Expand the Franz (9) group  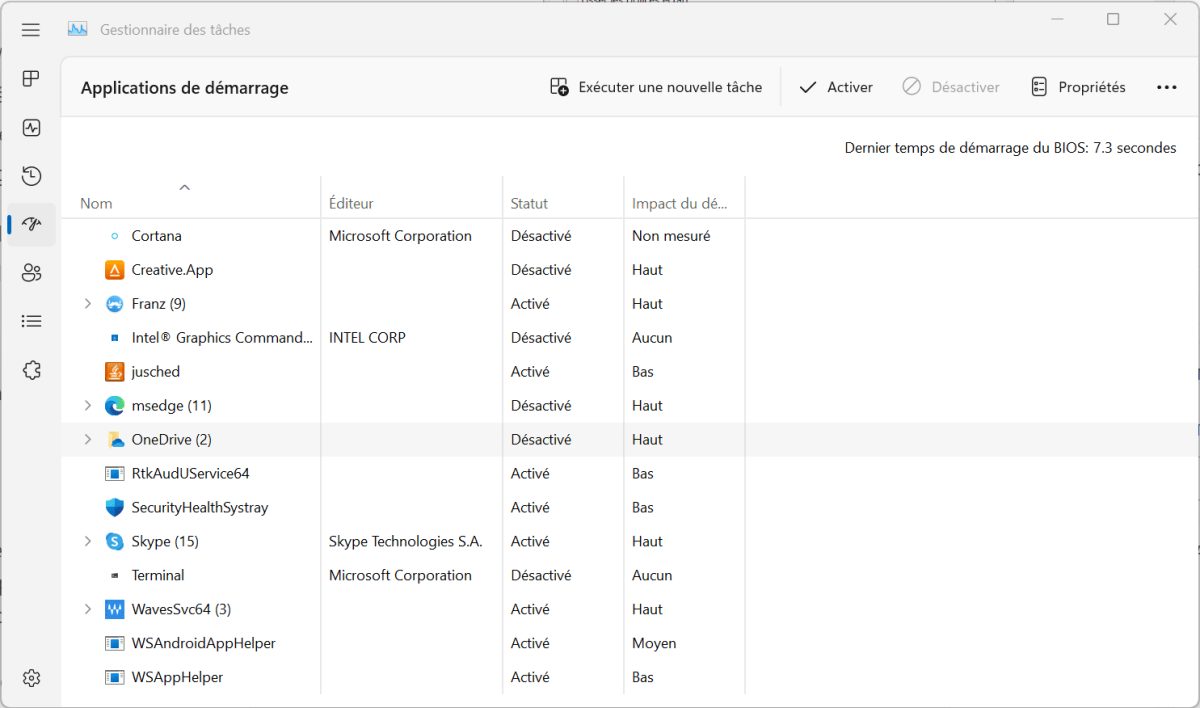pos(87,304)
